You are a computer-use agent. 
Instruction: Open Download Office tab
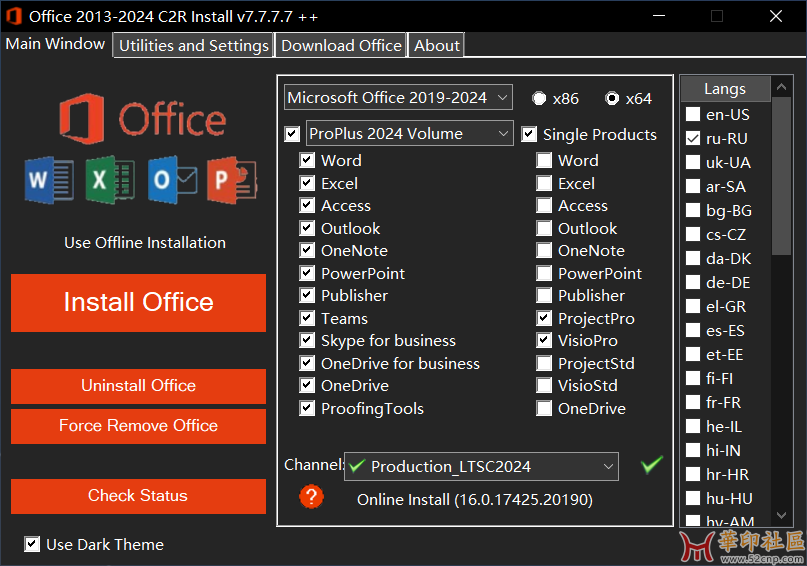341,45
